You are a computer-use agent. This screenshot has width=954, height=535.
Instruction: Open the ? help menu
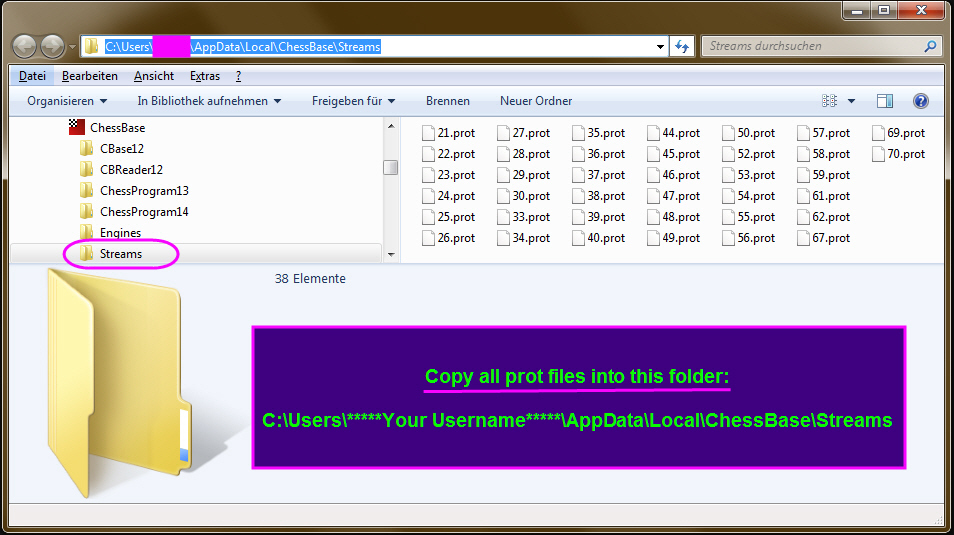pos(238,76)
